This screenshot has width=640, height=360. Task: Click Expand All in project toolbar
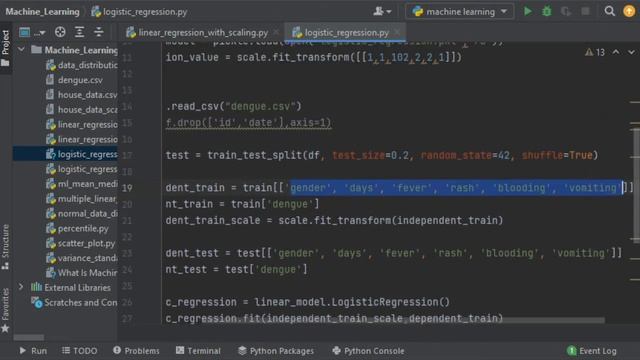pos(79,32)
